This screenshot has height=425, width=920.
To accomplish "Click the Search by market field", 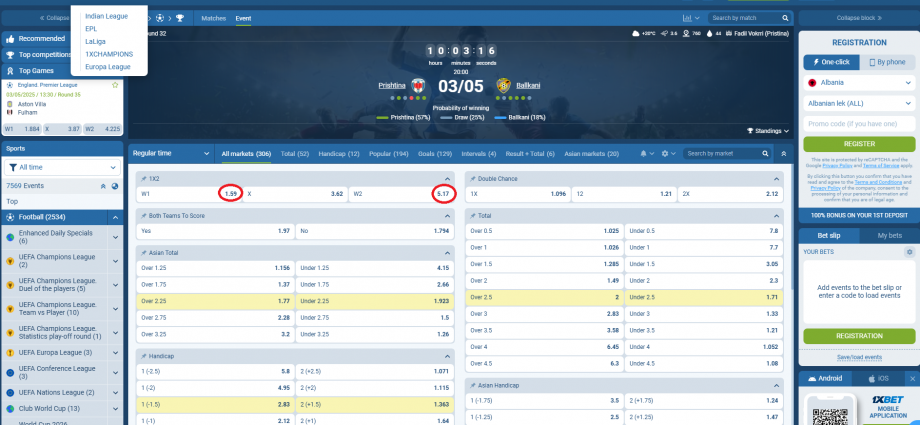I will click(723, 154).
